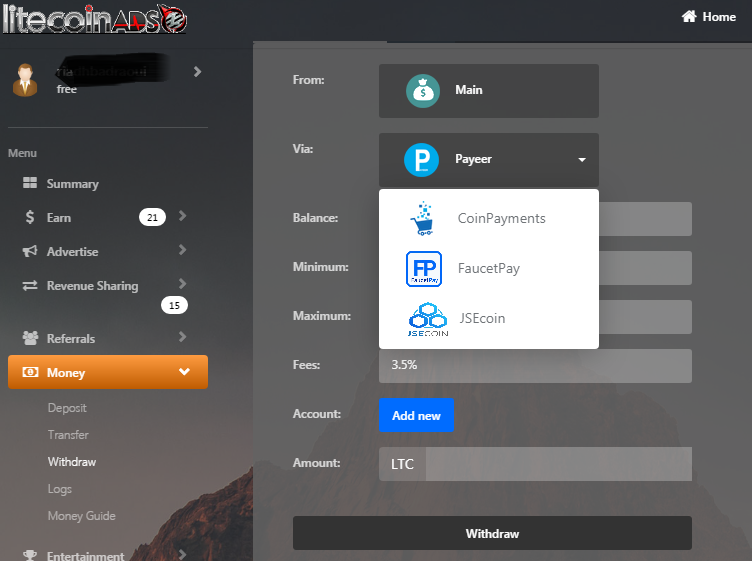Select the CoinPayments cart icon
Image resolution: width=752 pixels, height=561 pixels.
coord(422,219)
